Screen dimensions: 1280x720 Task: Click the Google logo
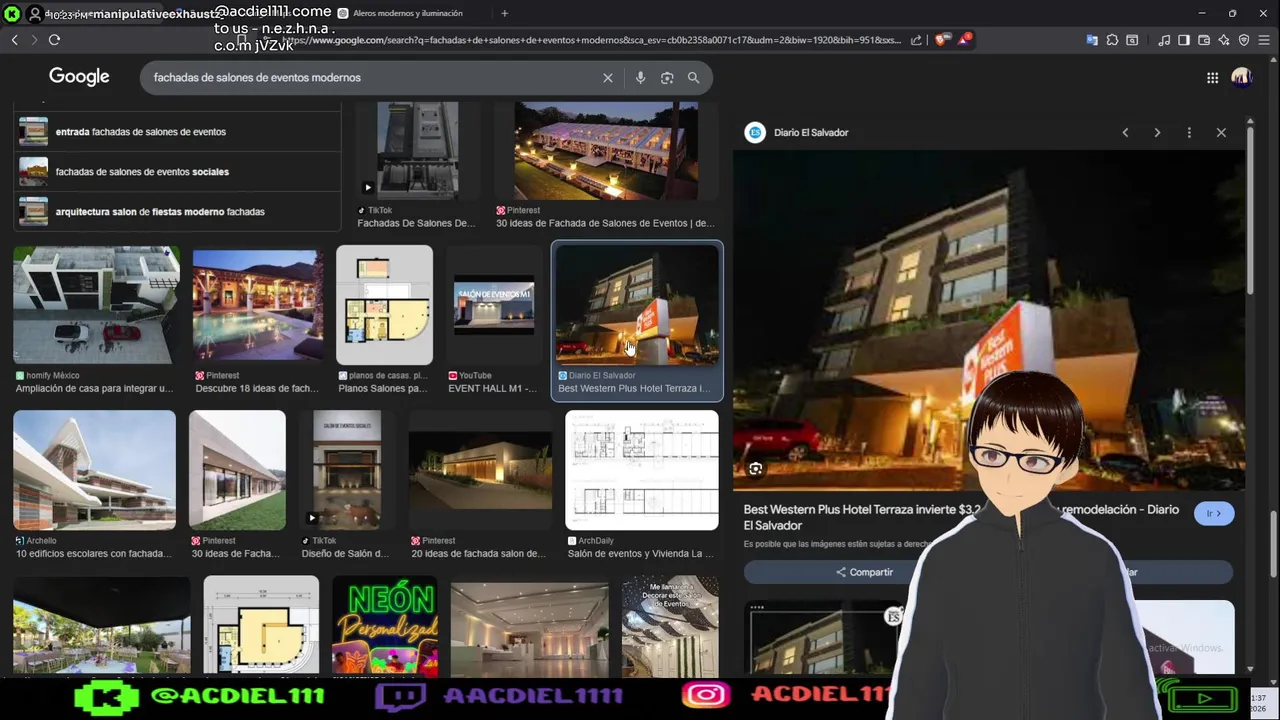tap(79, 77)
